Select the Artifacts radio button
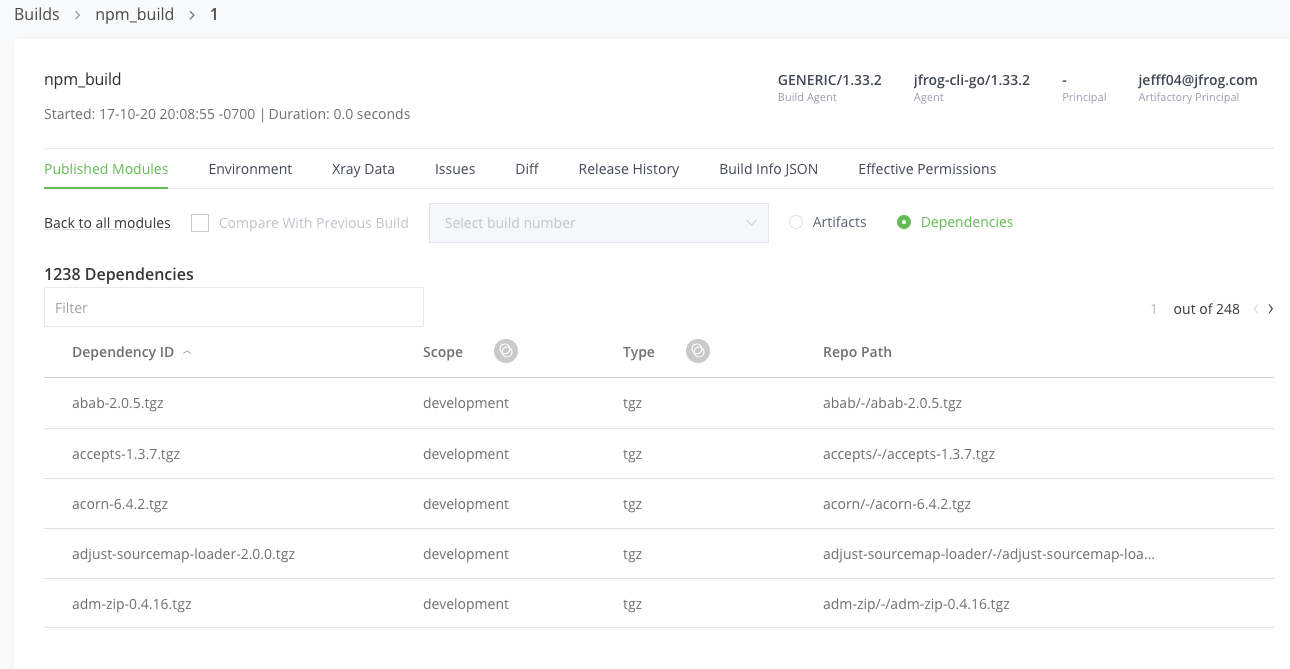The image size is (1290, 669). (796, 222)
